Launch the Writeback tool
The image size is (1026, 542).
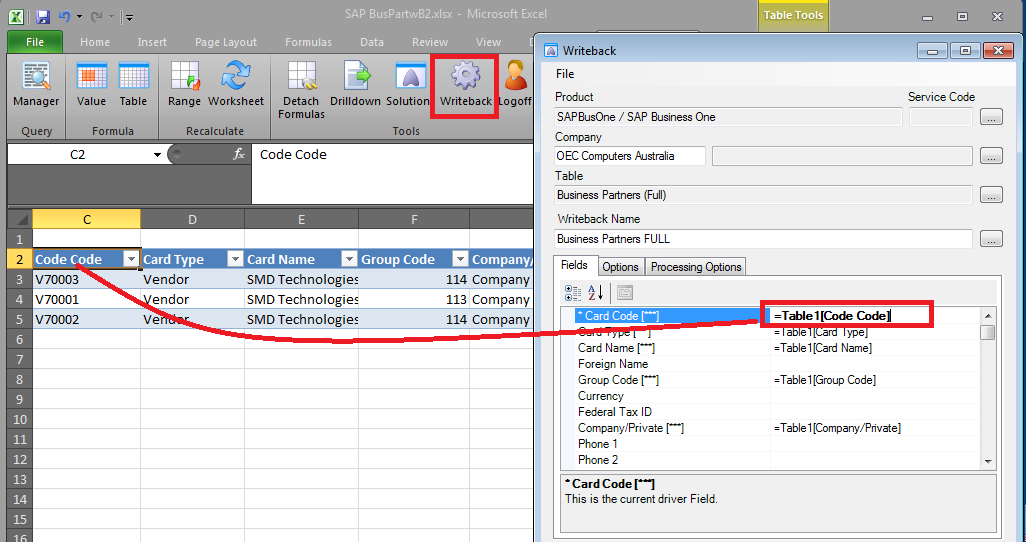pos(465,85)
